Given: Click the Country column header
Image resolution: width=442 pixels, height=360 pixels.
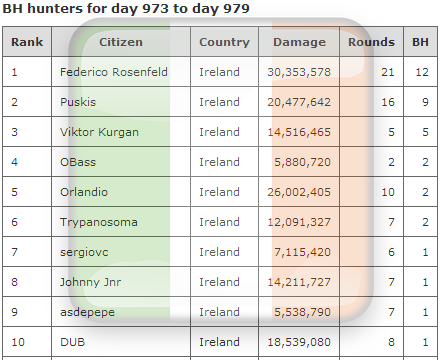Looking at the screenshot, I should pyautogui.click(x=224, y=42).
